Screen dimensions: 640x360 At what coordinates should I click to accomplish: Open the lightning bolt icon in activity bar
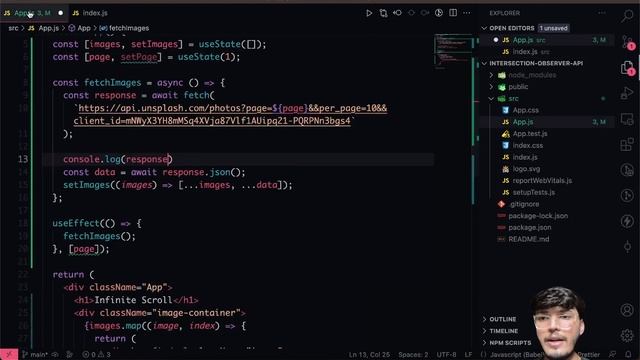pyautogui.click(x=627, y=221)
